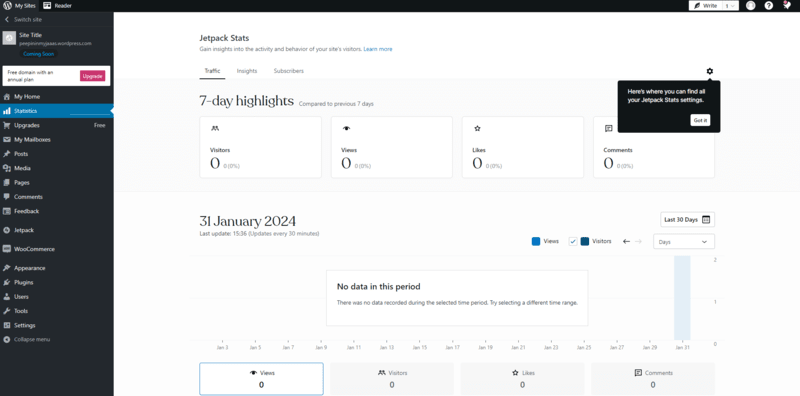Click the user avatar icon in top bar
This screenshot has width=800, height=396.
click(x=751, y=6)
